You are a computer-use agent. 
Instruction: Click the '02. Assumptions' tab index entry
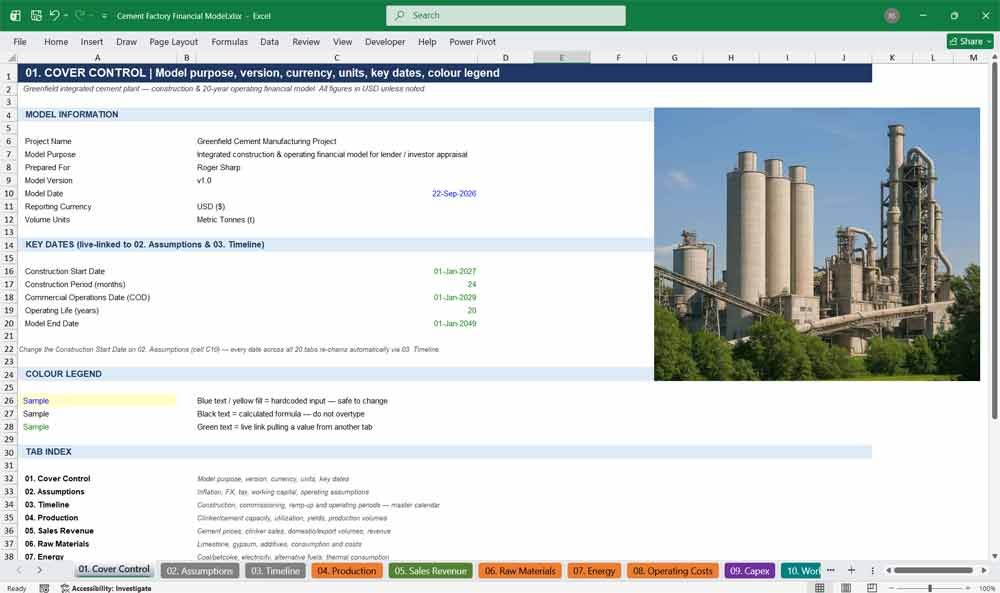(54, 492)
